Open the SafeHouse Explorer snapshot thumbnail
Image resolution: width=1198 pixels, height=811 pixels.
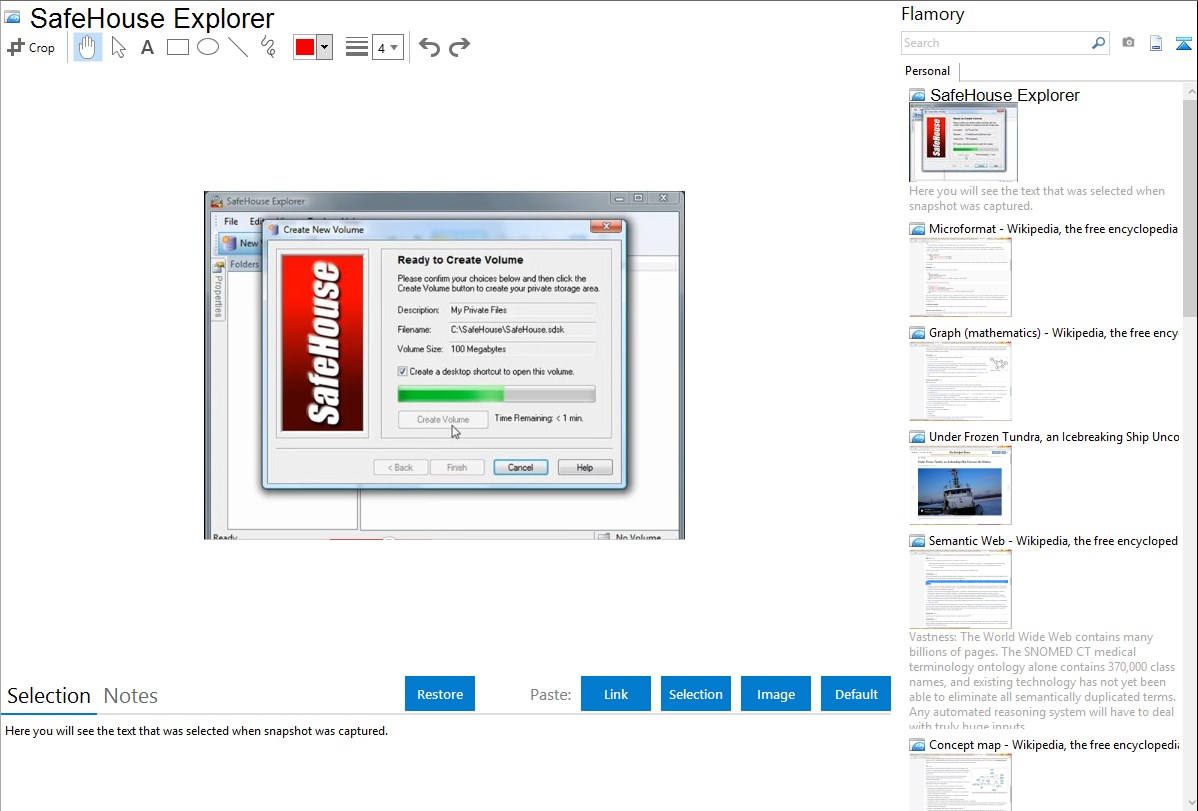coord(963,143)
